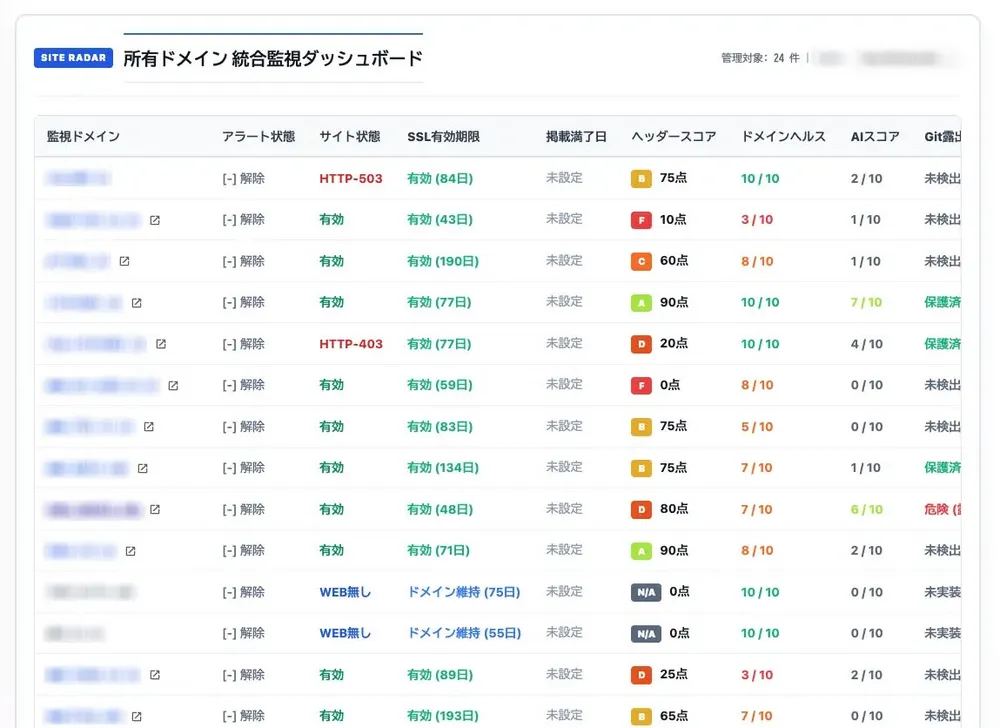Click the A grade badge in the 有効 (71日) row
Image resolution: width=1000 pixels, height=728 pixels.
pos(641,551)
